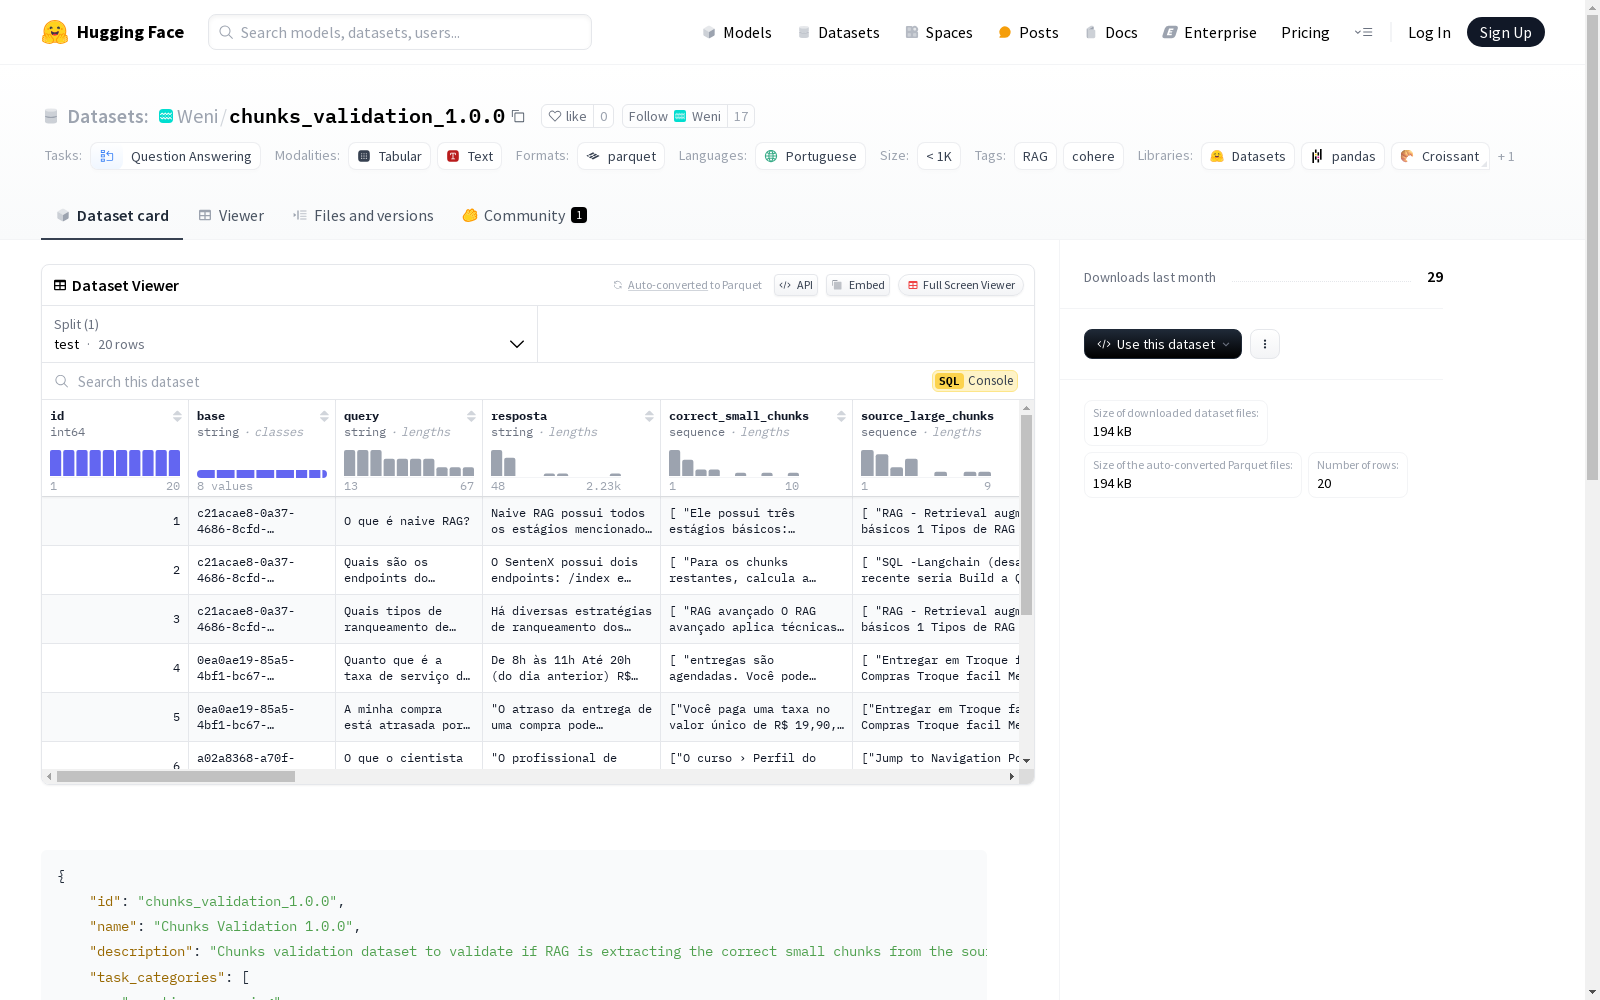1600x1000 pixels.
Task: Click cell "O que é naive RAG?"
Action: (x=408, y=521)
